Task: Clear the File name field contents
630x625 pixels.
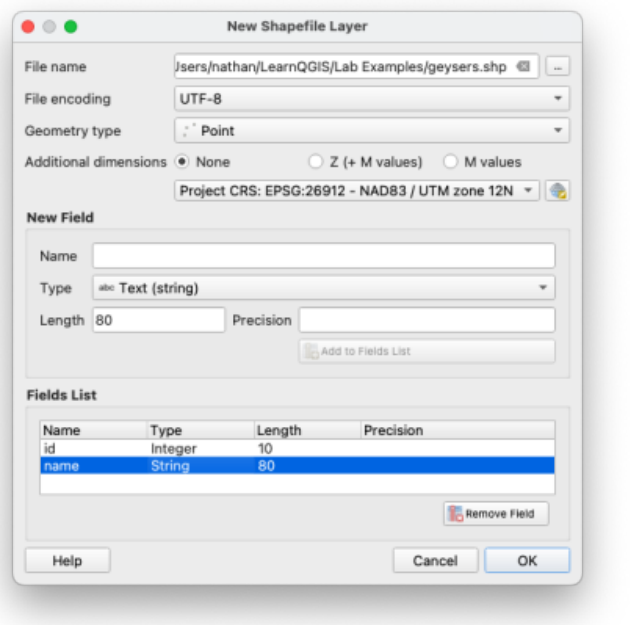Action: click(x=523, y=66)
